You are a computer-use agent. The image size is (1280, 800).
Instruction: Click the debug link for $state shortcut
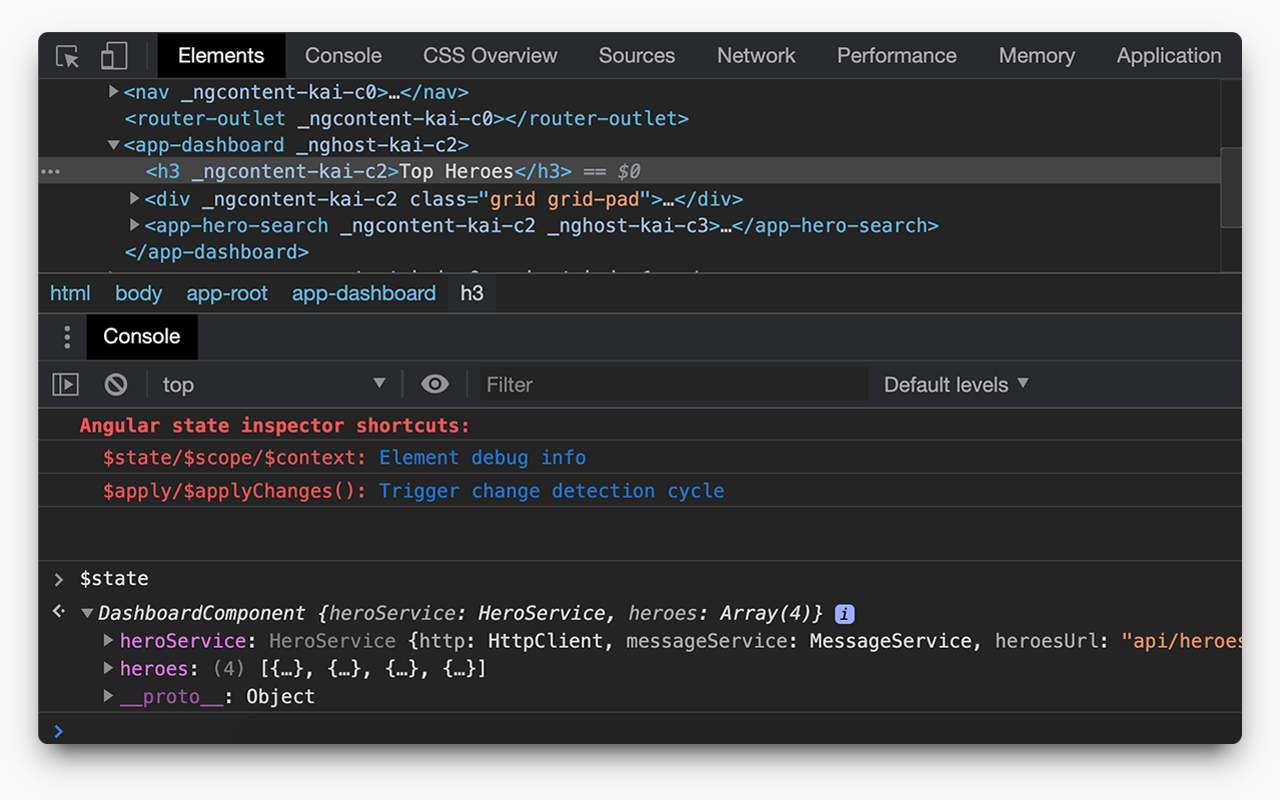[x=500, y=457]
